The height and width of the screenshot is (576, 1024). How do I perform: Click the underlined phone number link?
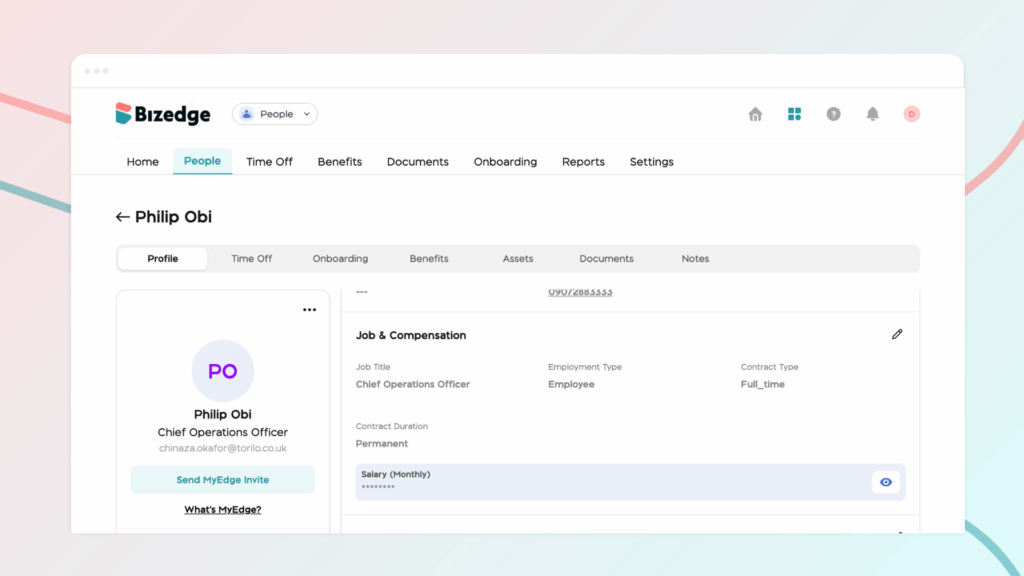point(580,292)
